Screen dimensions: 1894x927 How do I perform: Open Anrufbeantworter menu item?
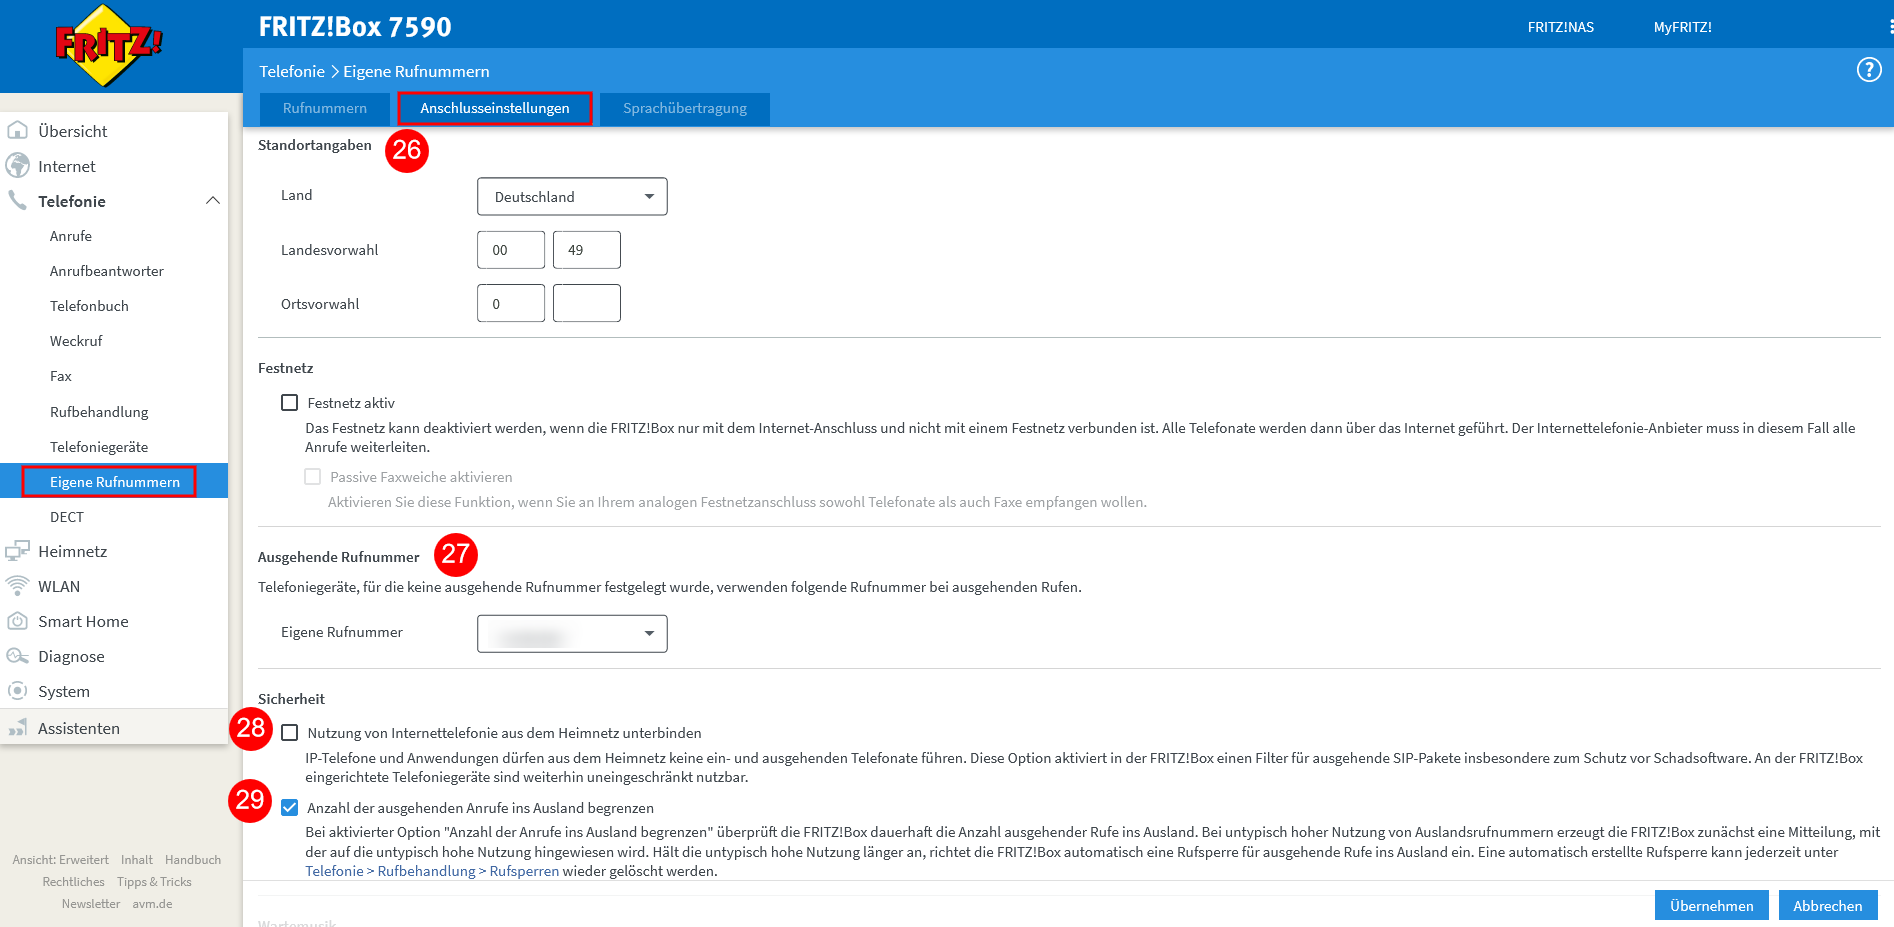(x=107, y=271)
